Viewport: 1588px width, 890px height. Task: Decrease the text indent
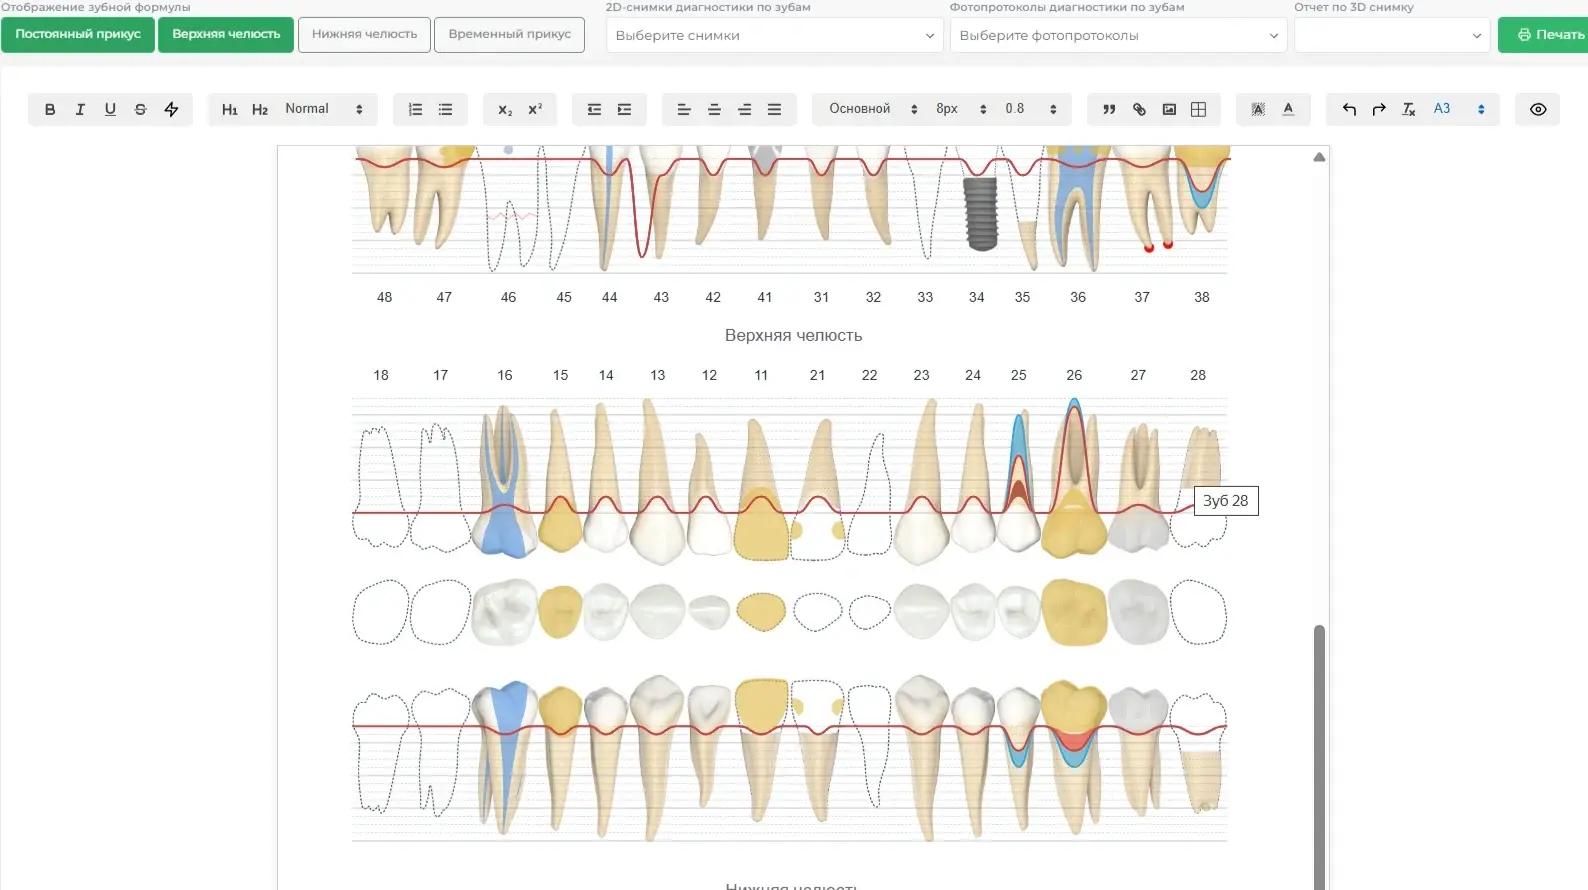594,109
